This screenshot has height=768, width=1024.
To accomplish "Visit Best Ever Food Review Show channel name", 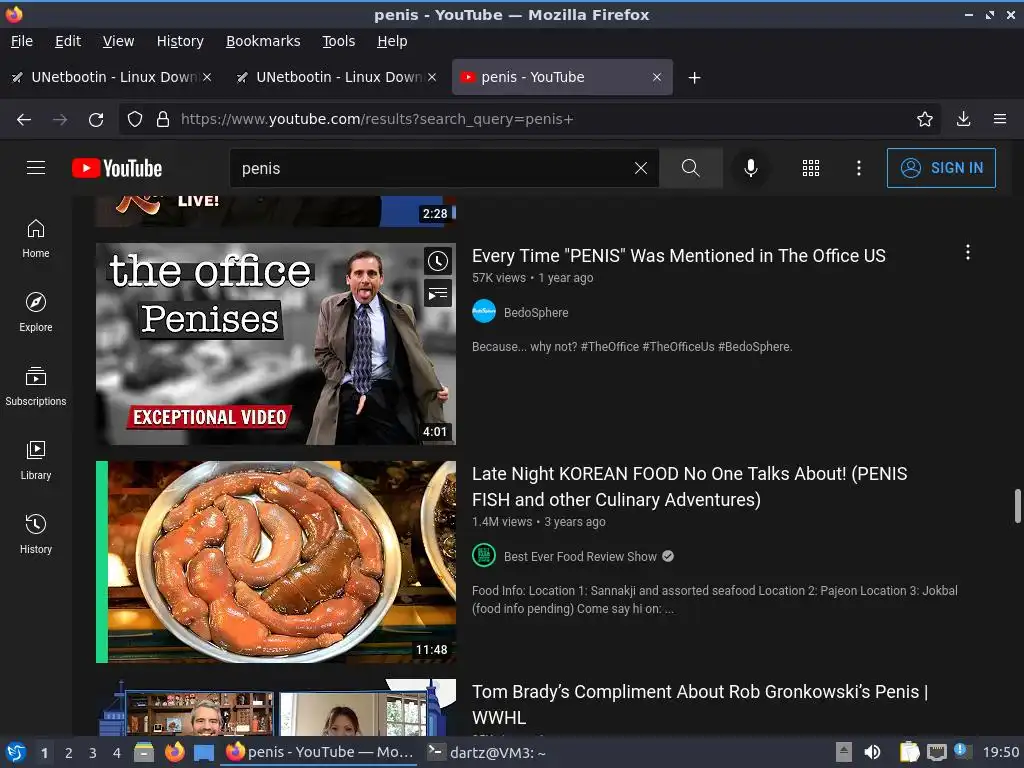I will [580, 556].
